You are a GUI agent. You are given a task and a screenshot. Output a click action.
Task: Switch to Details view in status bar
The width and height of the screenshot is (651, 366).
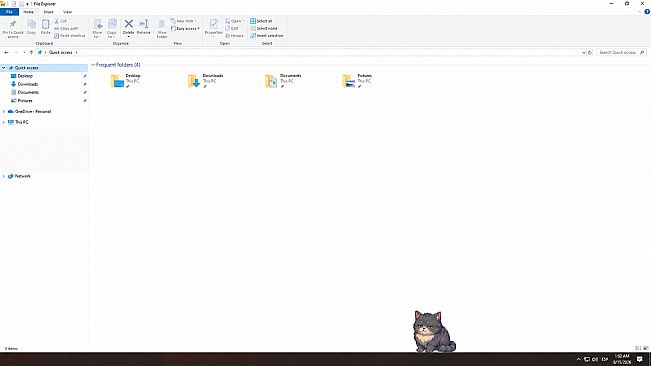tap(638, 348)
